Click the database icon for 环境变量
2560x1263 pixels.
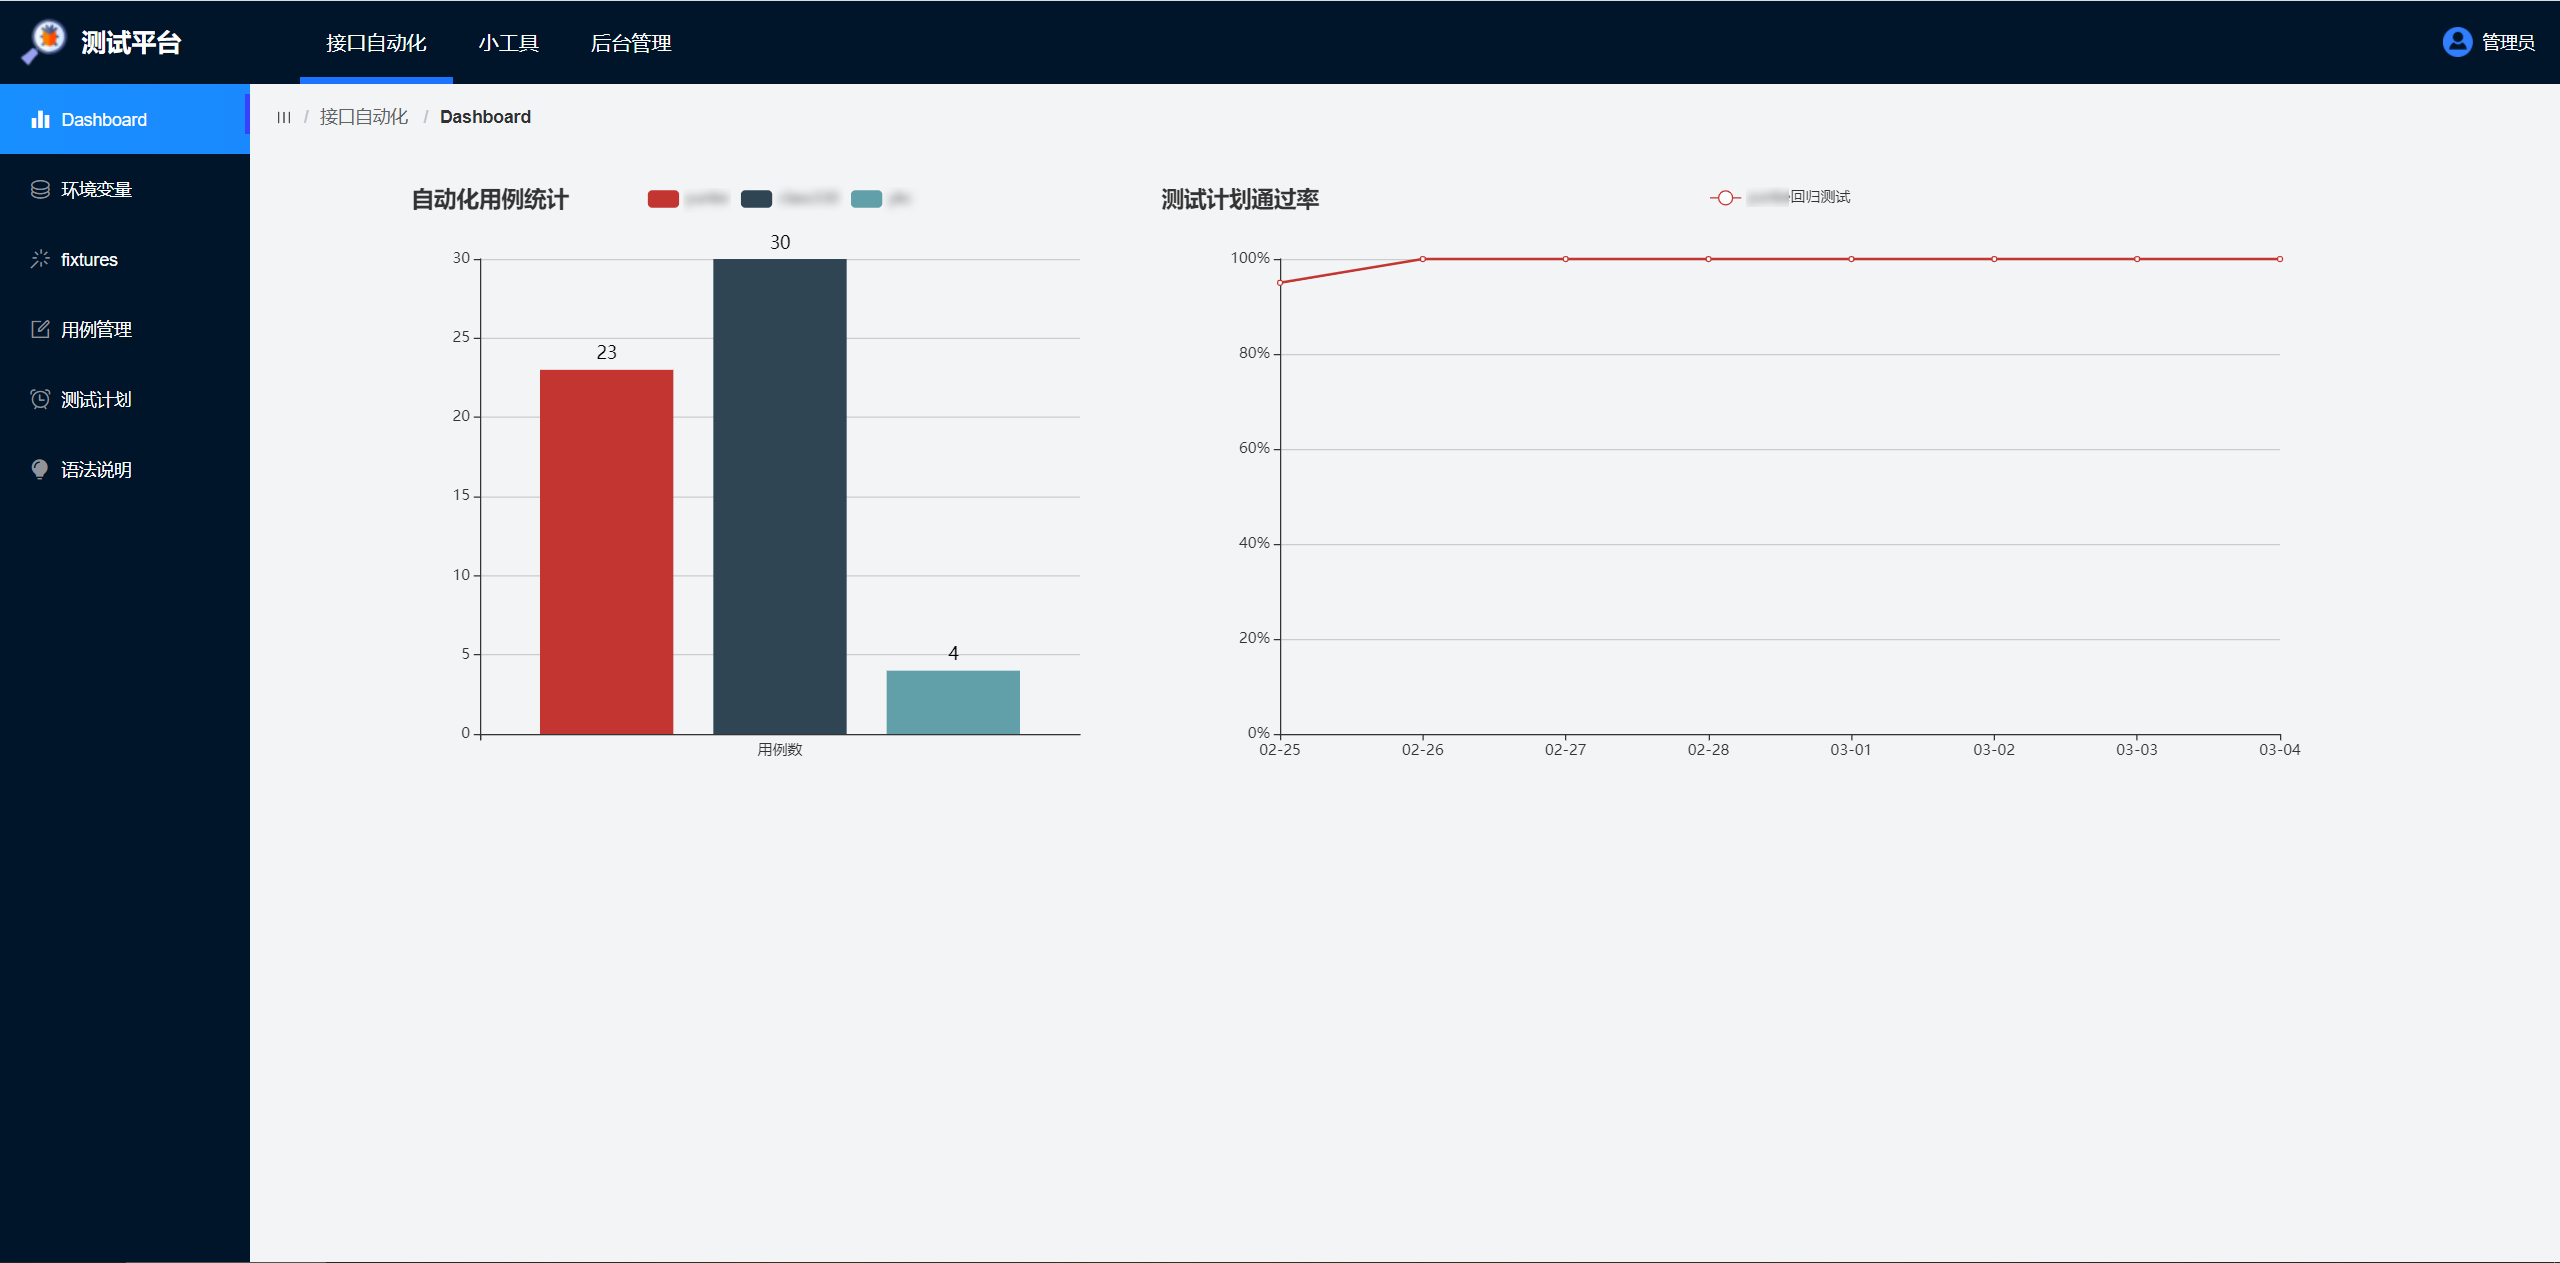coord(40,190)
